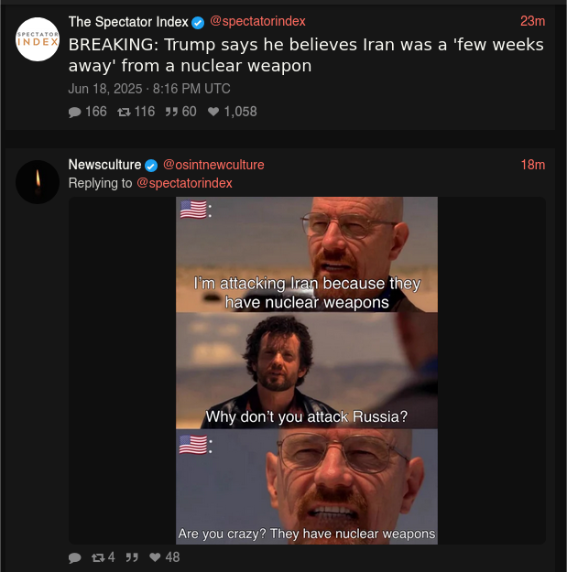Viewport: 567px width, 572px height.
Task: Open the @spectatorindex handle in the header
Action: [258, 22]
